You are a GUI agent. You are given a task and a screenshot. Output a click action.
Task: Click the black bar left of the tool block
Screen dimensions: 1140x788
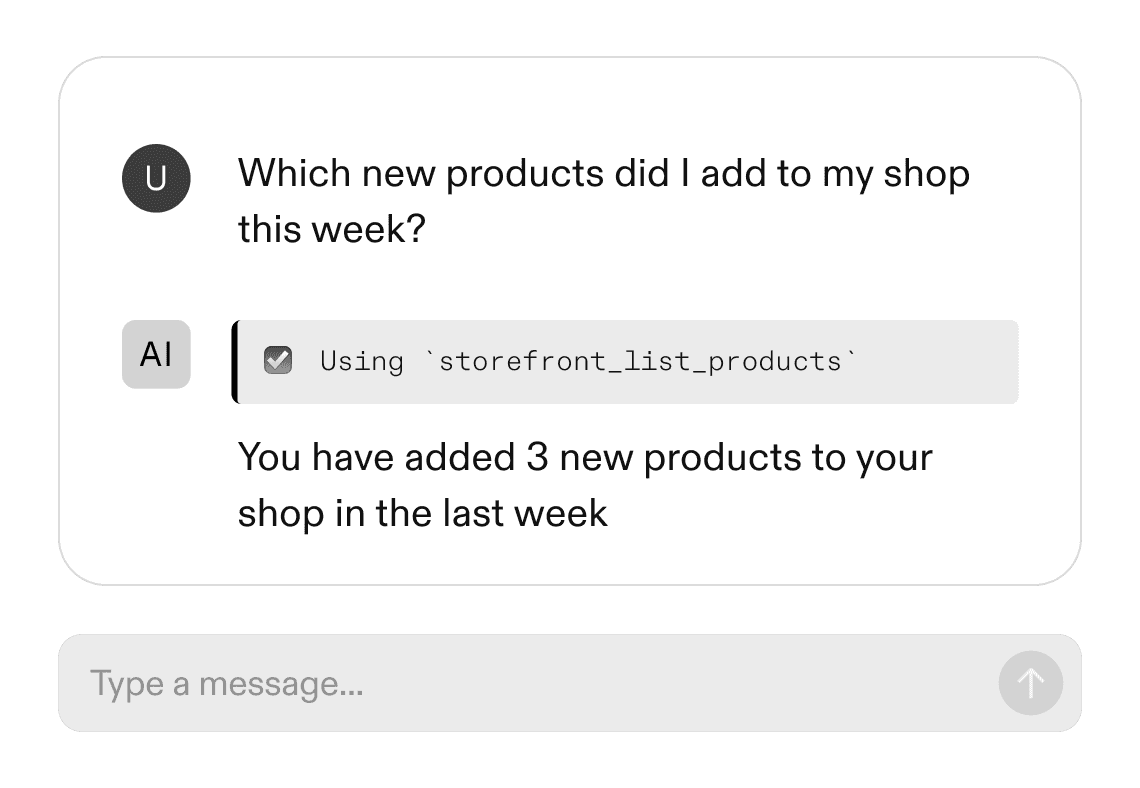235,362
